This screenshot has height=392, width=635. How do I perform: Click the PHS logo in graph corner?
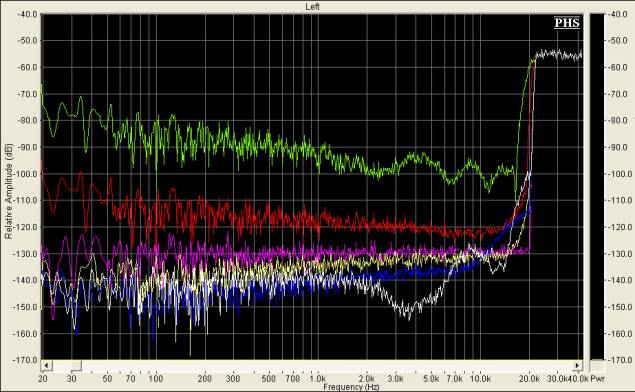(x=567, y=23)
